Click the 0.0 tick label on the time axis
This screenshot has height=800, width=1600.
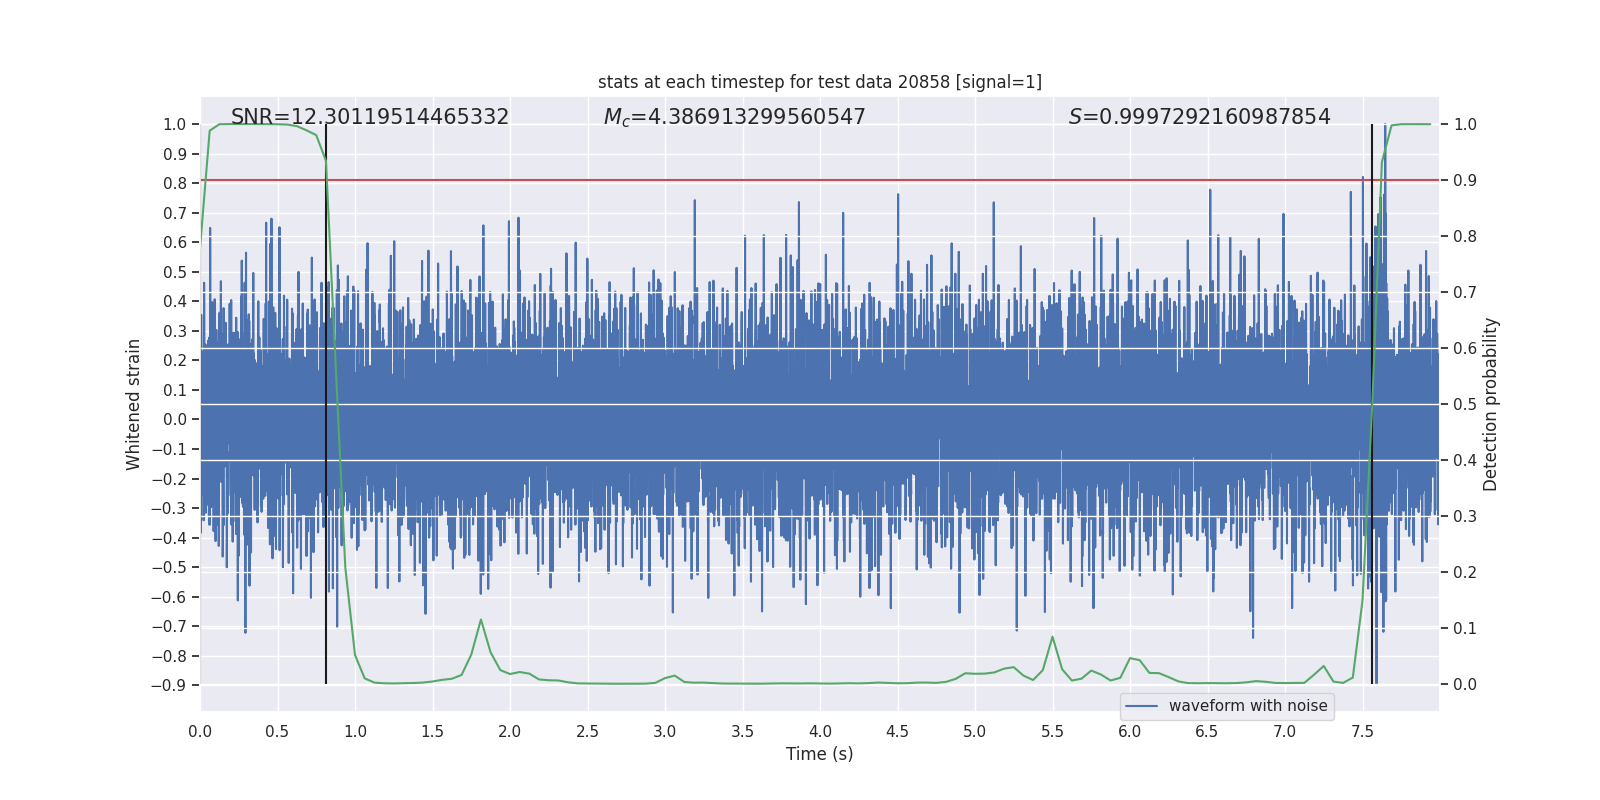[x=200, y=731]
